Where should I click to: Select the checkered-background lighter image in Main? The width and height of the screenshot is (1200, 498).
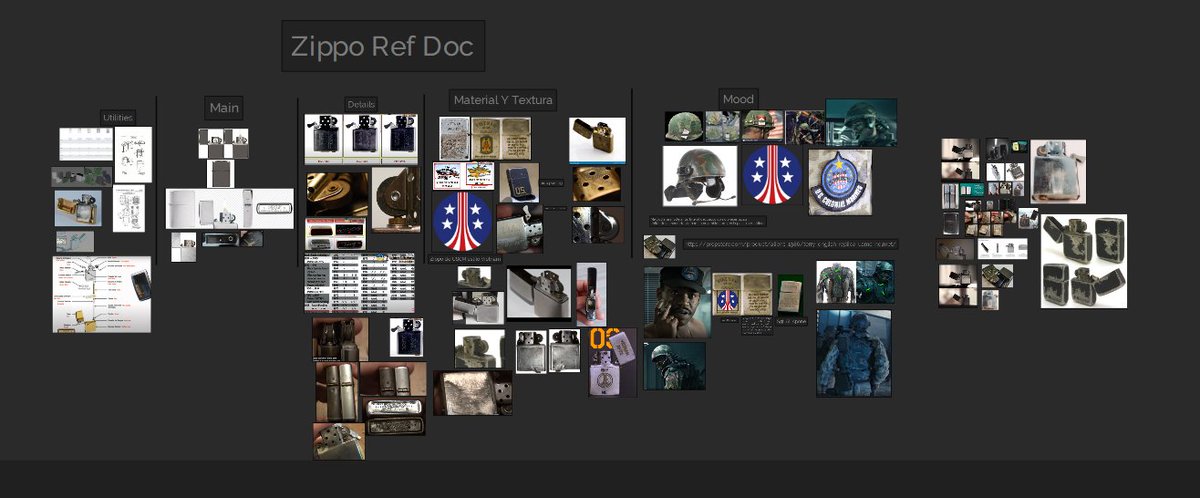point(223,143)
